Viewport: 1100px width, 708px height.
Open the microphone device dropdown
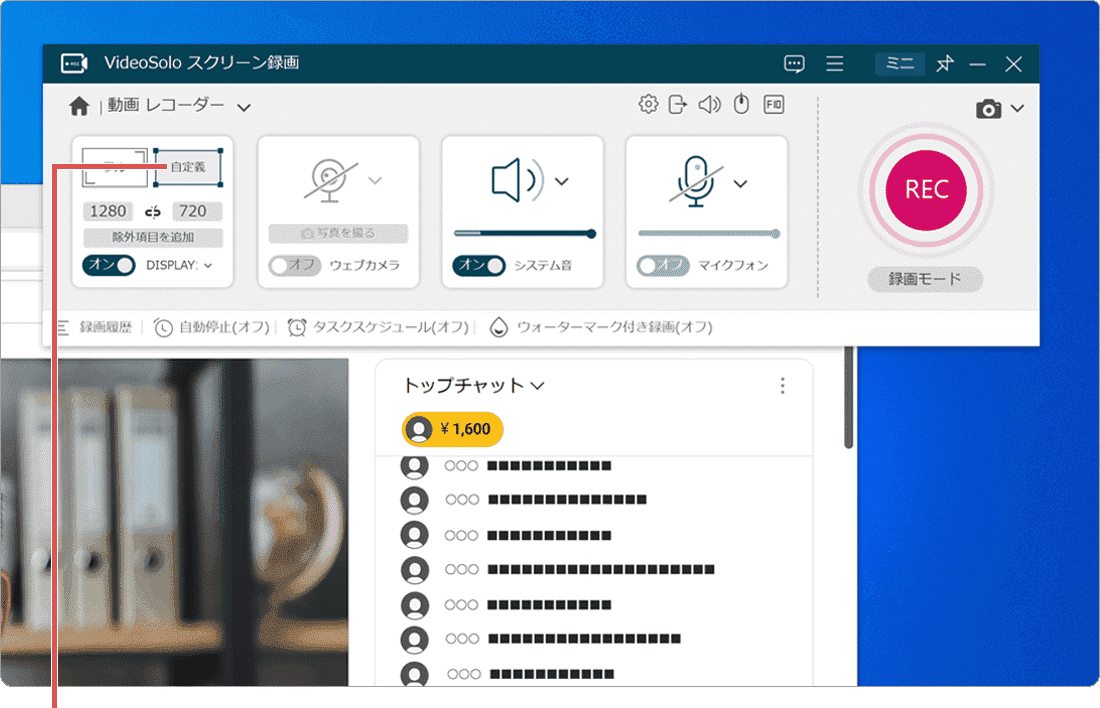(742, 182)
